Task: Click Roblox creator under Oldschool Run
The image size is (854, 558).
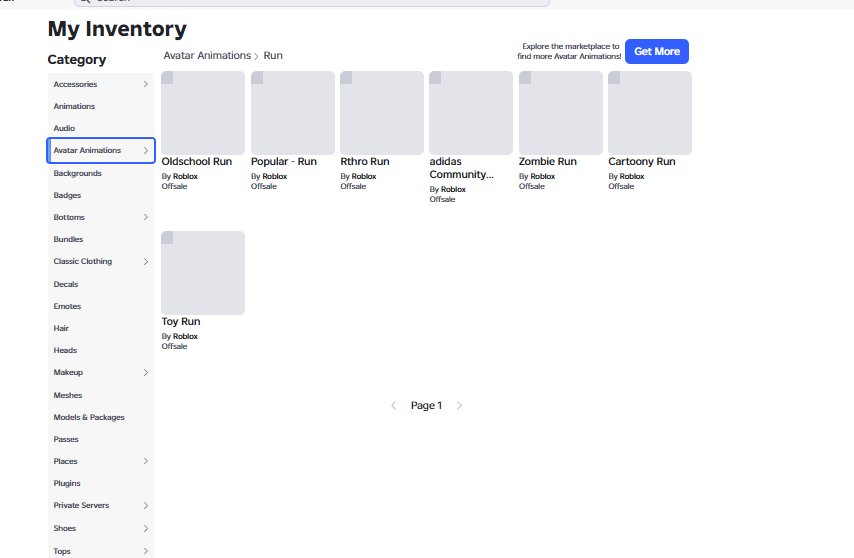Action: [x=185, y=176]
